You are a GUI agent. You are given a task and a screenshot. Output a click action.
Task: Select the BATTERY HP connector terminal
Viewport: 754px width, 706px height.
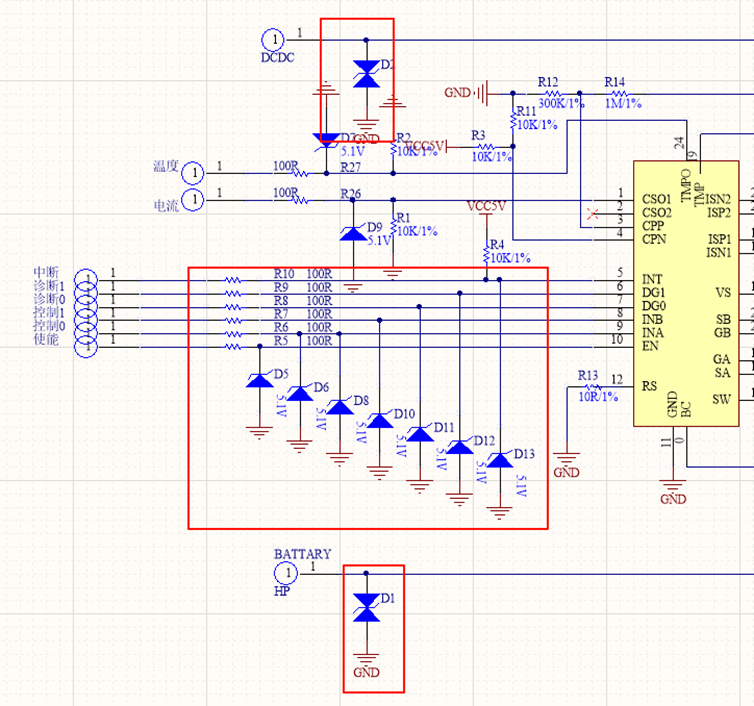[286, 573]
